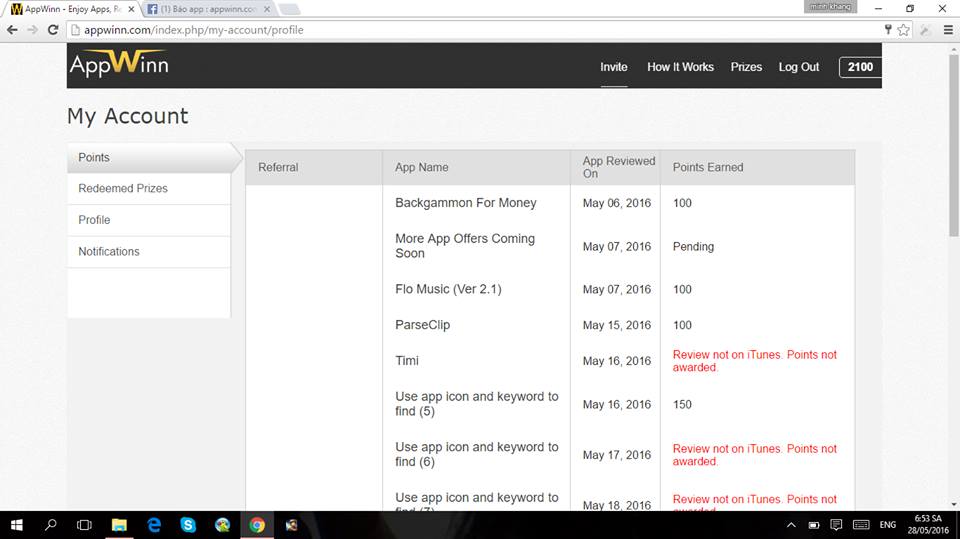960x539 pixels.
Task: Click the Timi app name
Action: click(x=407, y=360)
